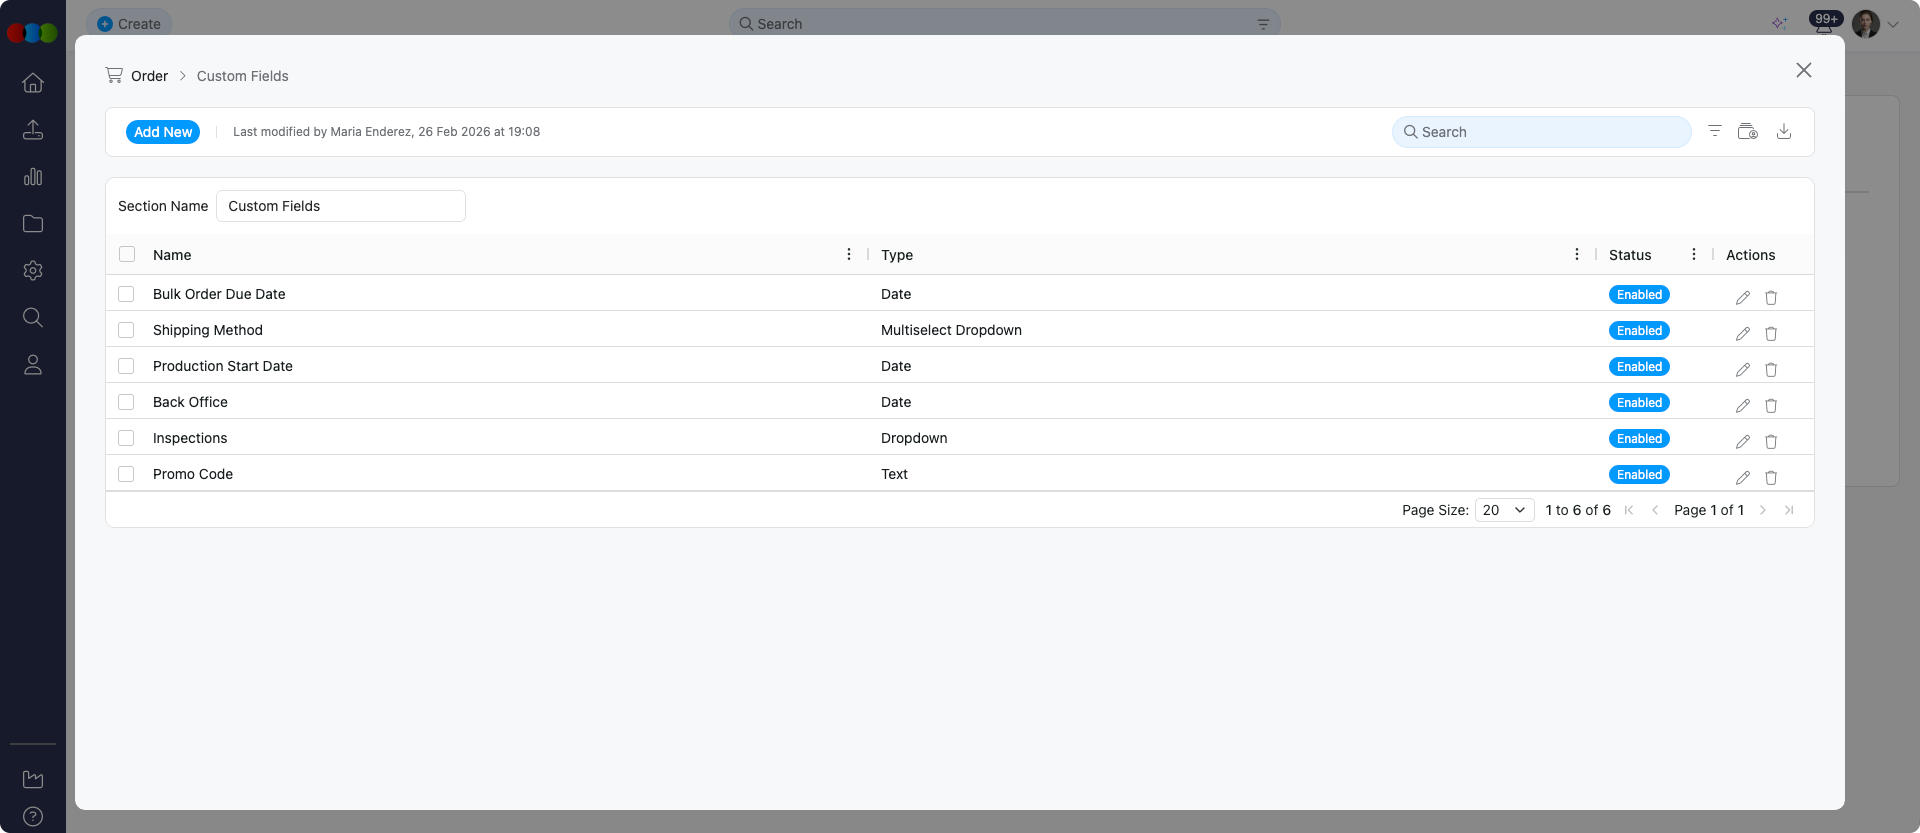
Task: Check the Bulk Order Due Date row
Action: tap(126, 294)
